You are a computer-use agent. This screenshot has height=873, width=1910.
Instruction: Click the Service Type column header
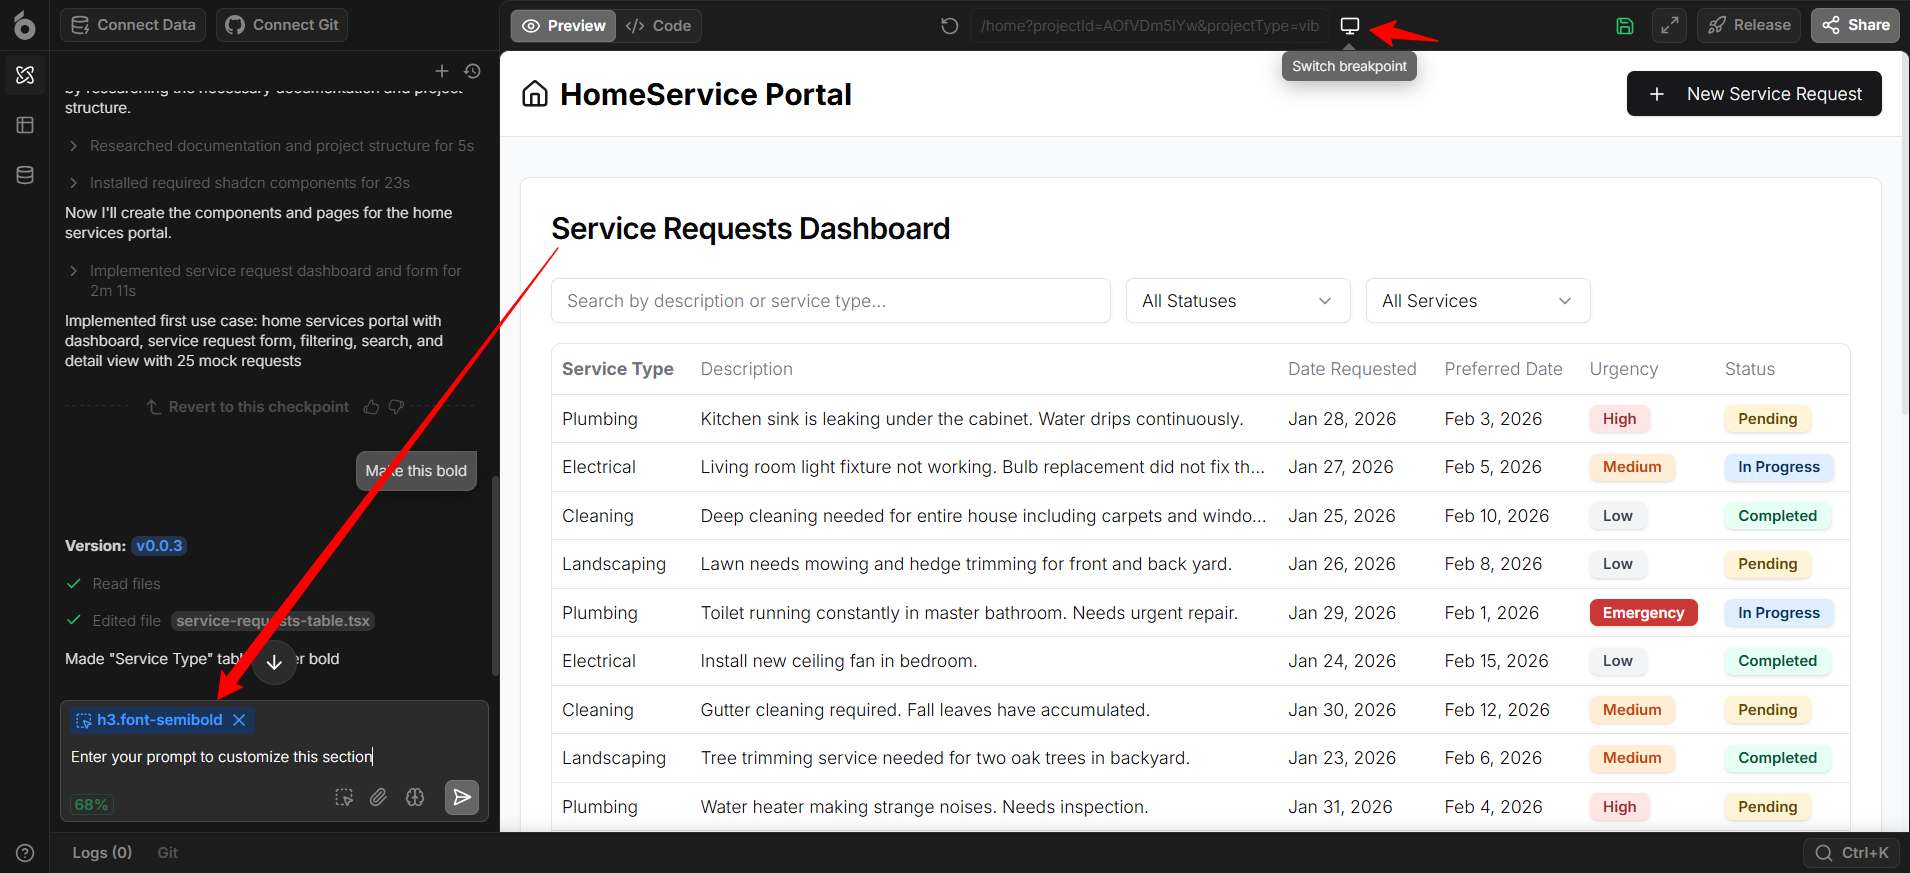[618, 369]
